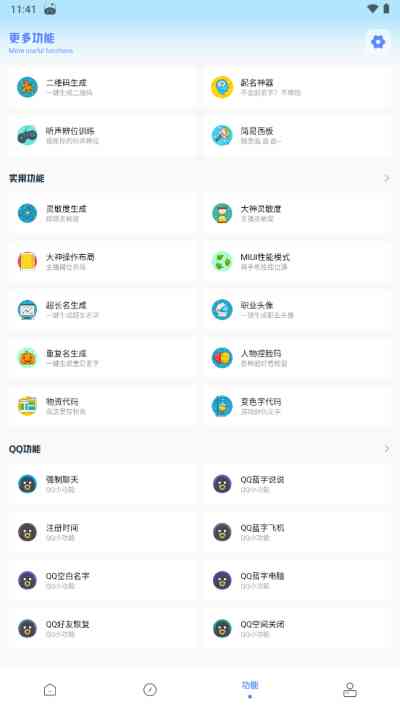Open 超长名生成 long name generator
400x712 pixels.
pos(102,309)
